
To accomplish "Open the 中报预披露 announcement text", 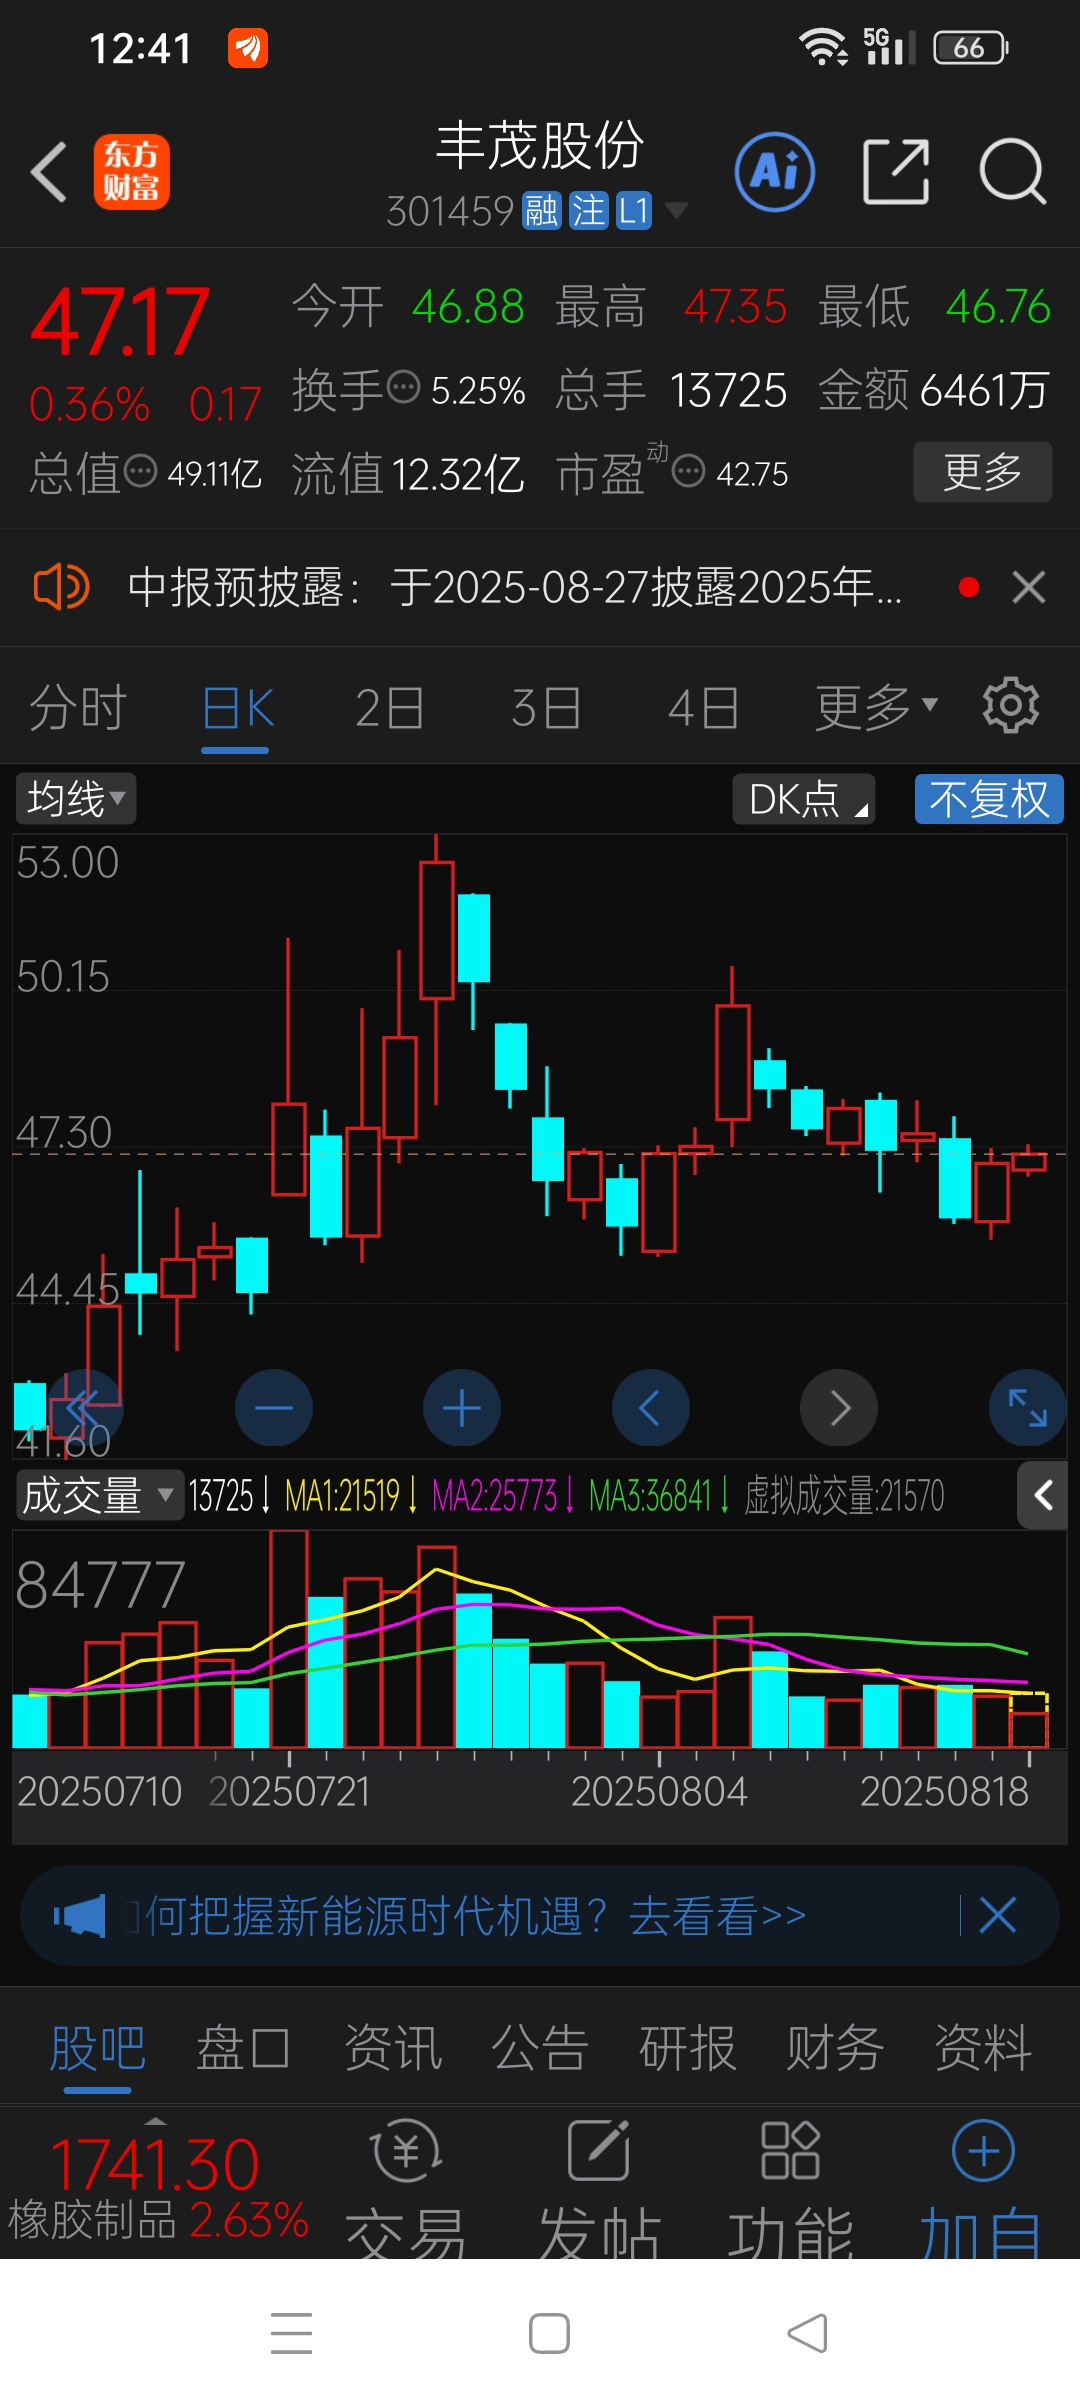I will pyautogui.click(x=515, y=587).
